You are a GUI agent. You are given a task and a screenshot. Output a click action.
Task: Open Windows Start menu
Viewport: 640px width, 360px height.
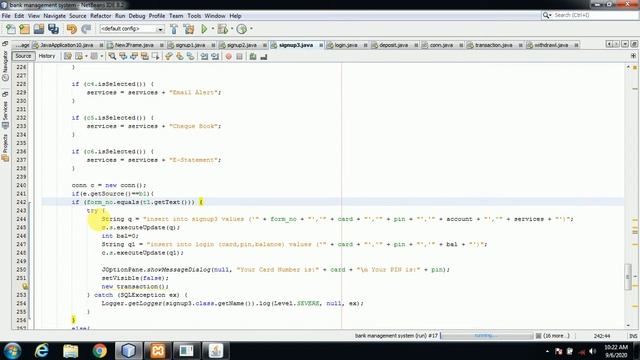12,351
